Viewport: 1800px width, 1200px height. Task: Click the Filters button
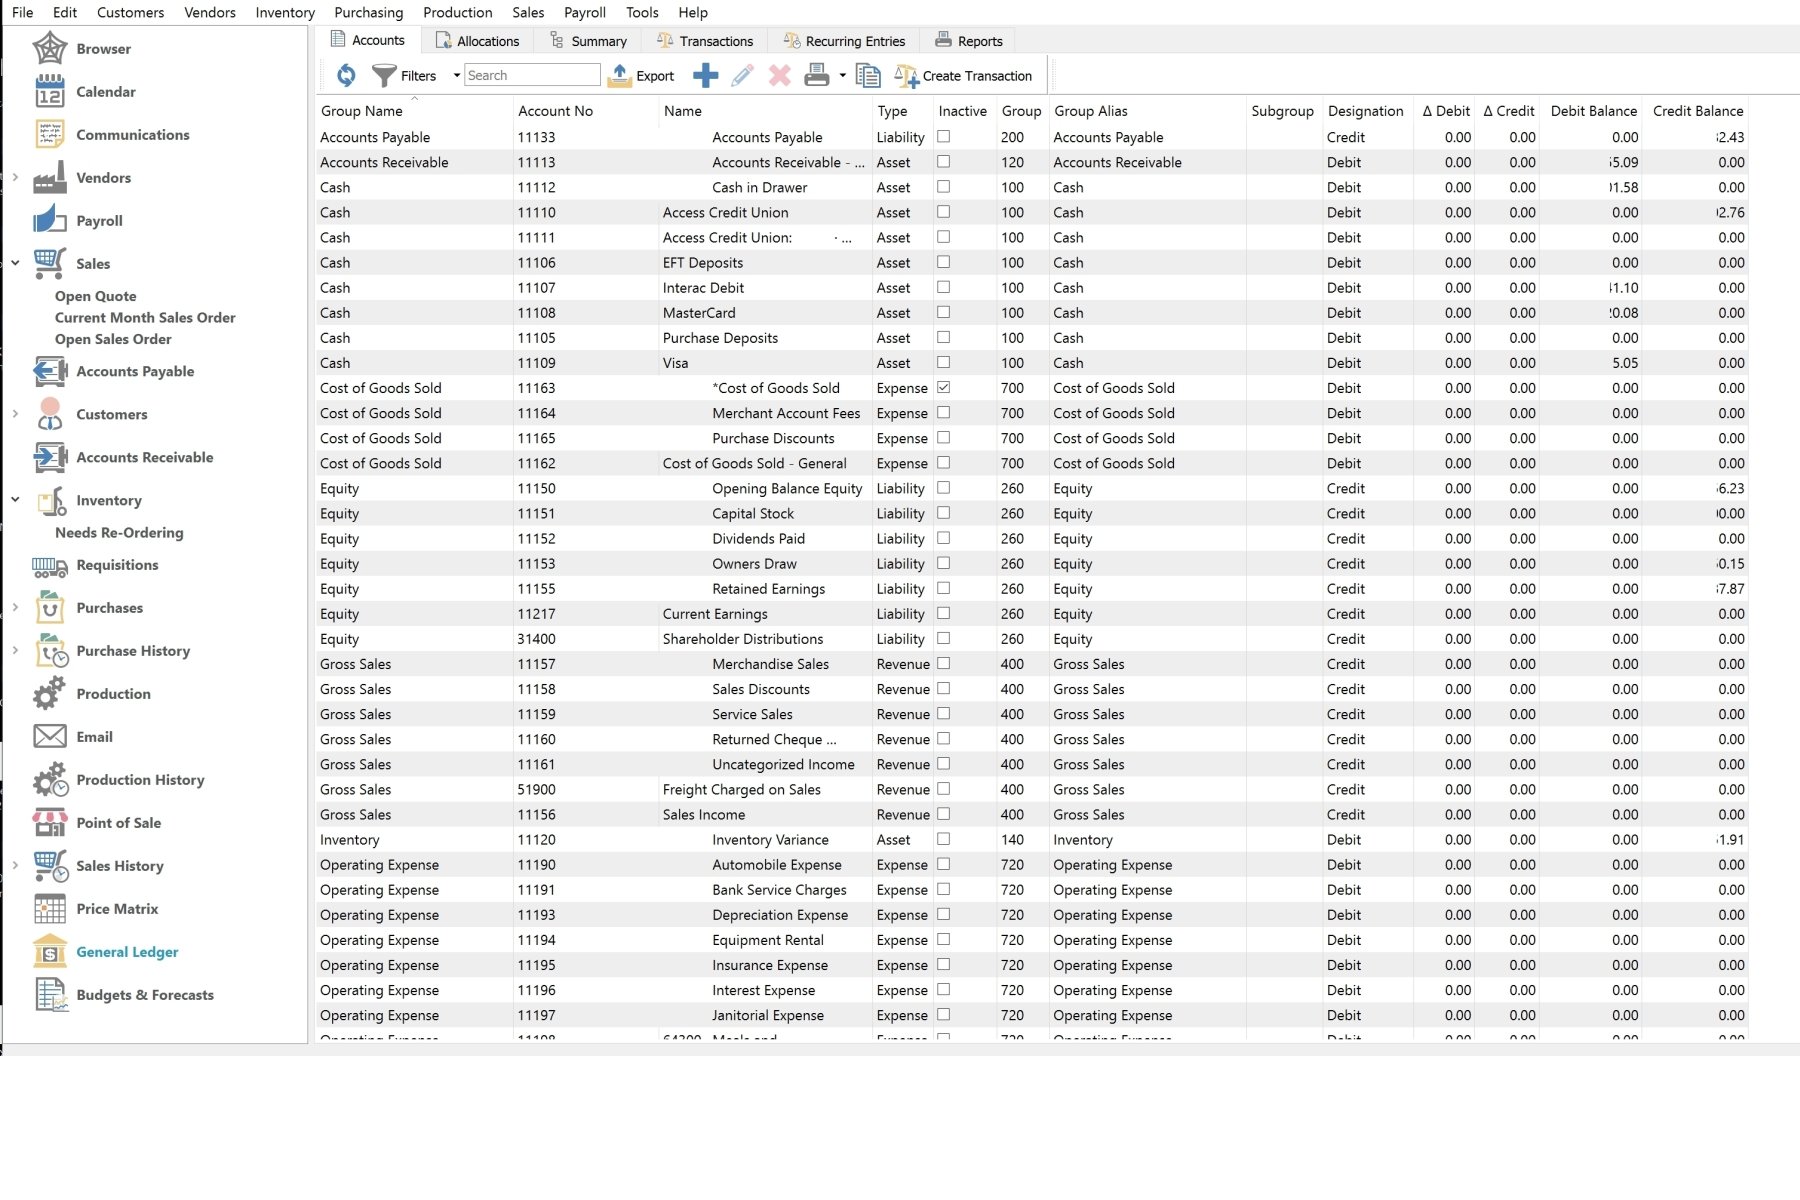pyautogui.click(x=404, y=75)
